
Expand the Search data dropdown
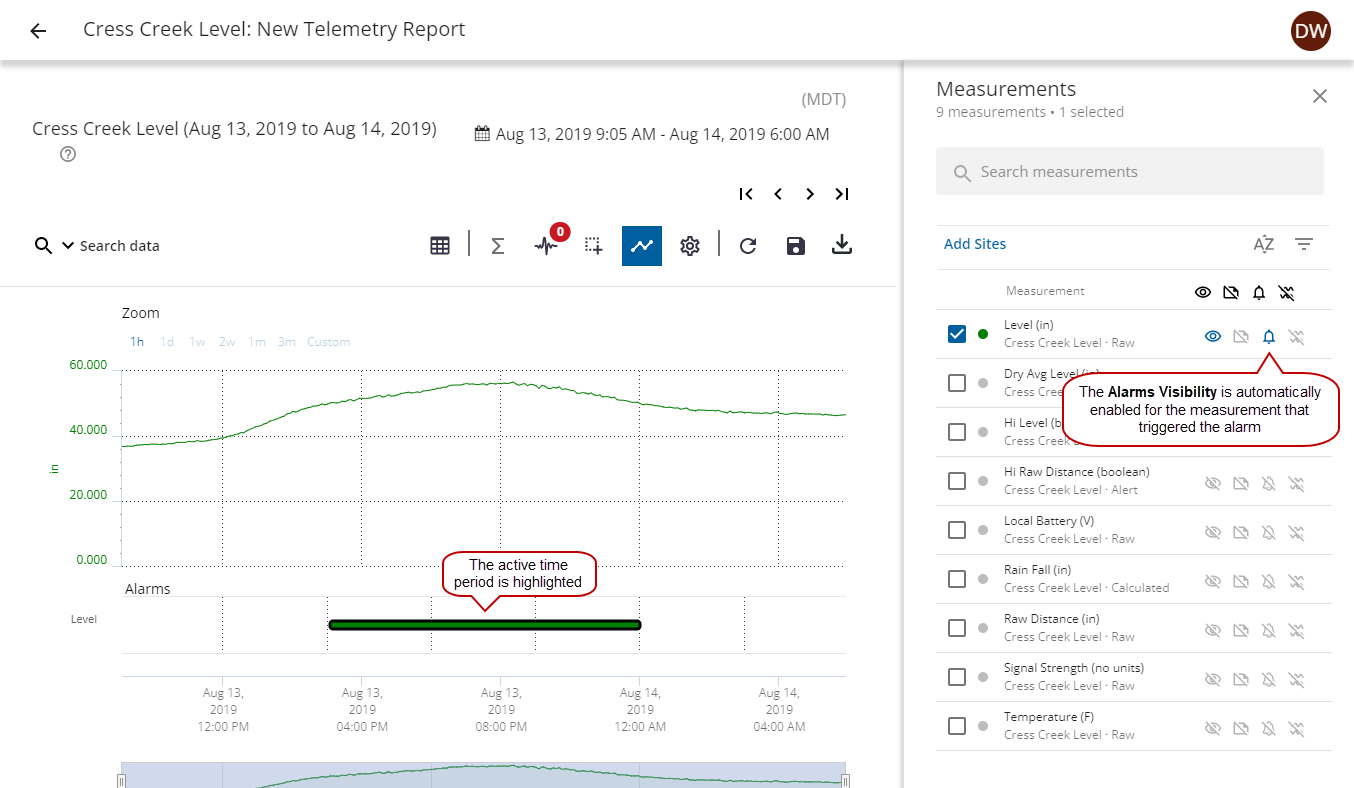tap(69, 246)
